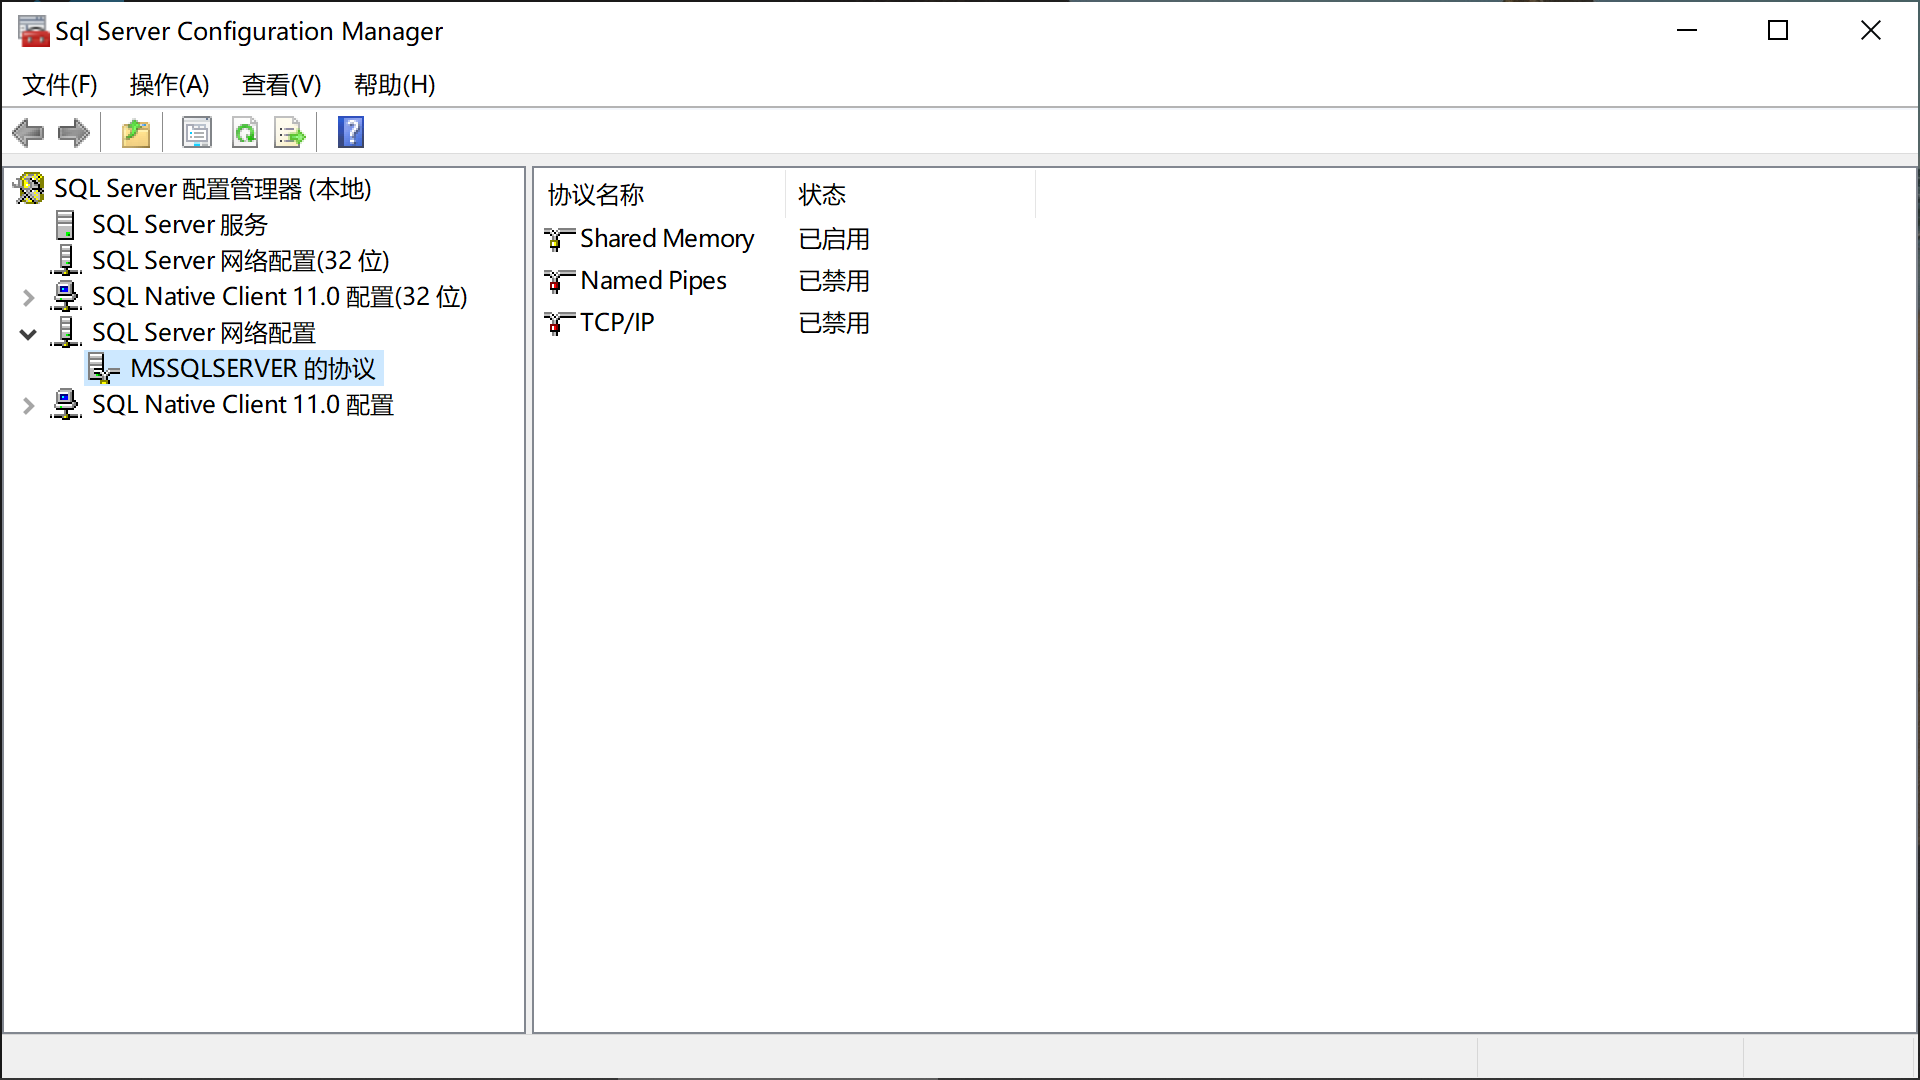Click the Back arrow toolbar icon

click(28, 132)
